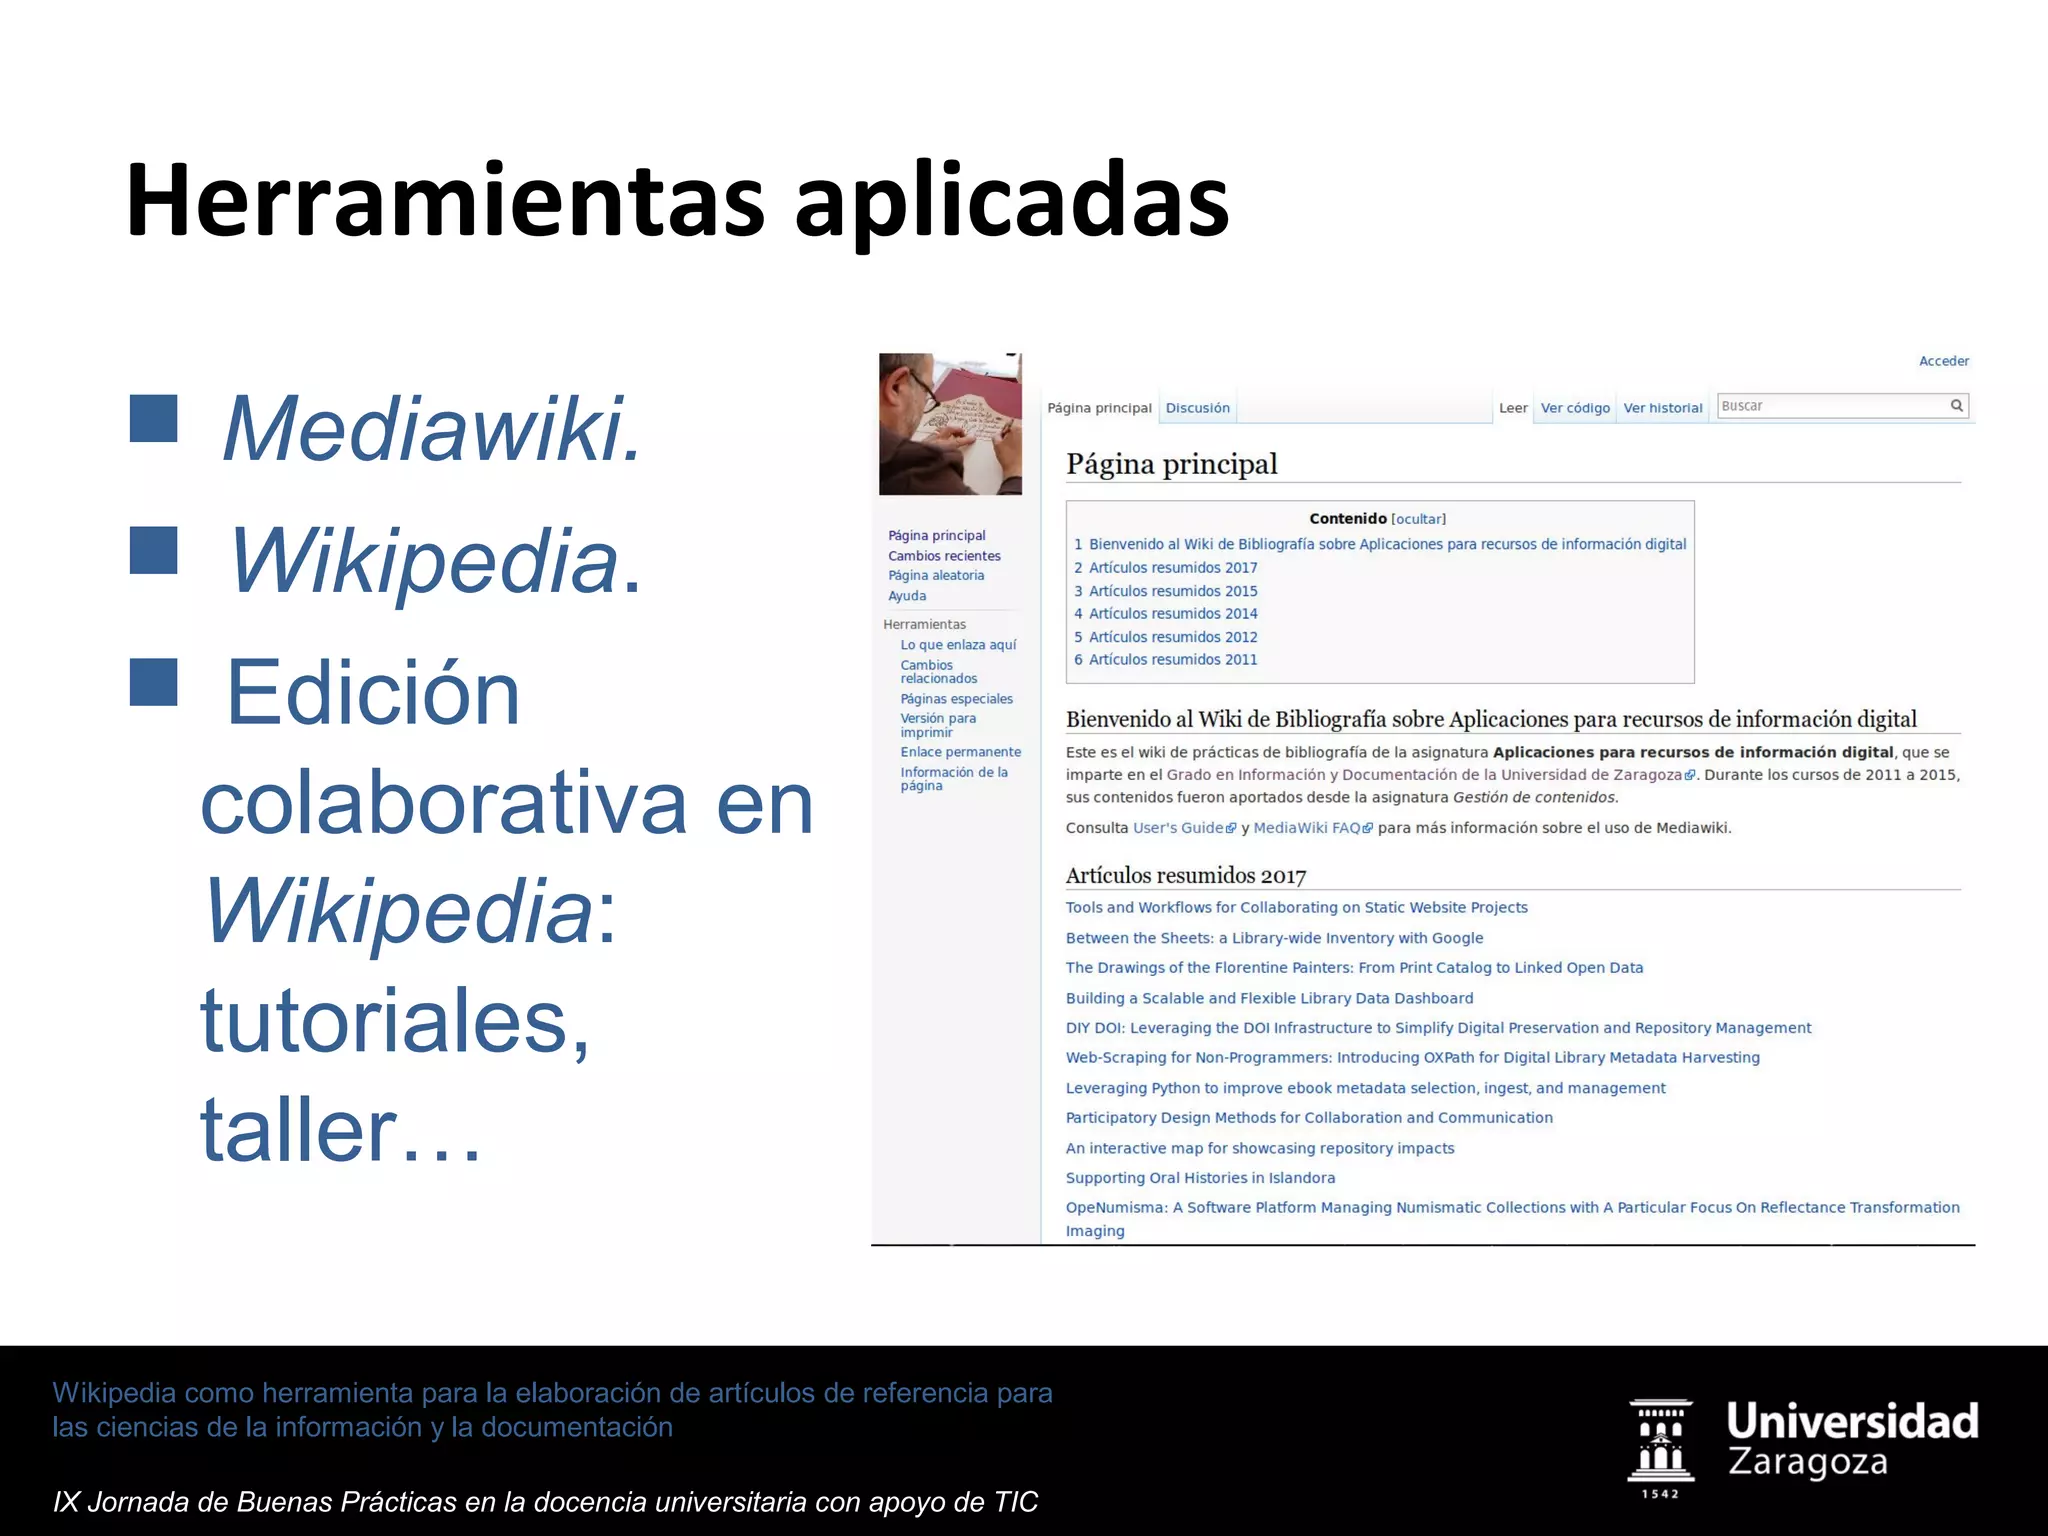Open the MediaWiki FAQ link
Screen dimensions: 2048x1536
[x=1307, y=828]
